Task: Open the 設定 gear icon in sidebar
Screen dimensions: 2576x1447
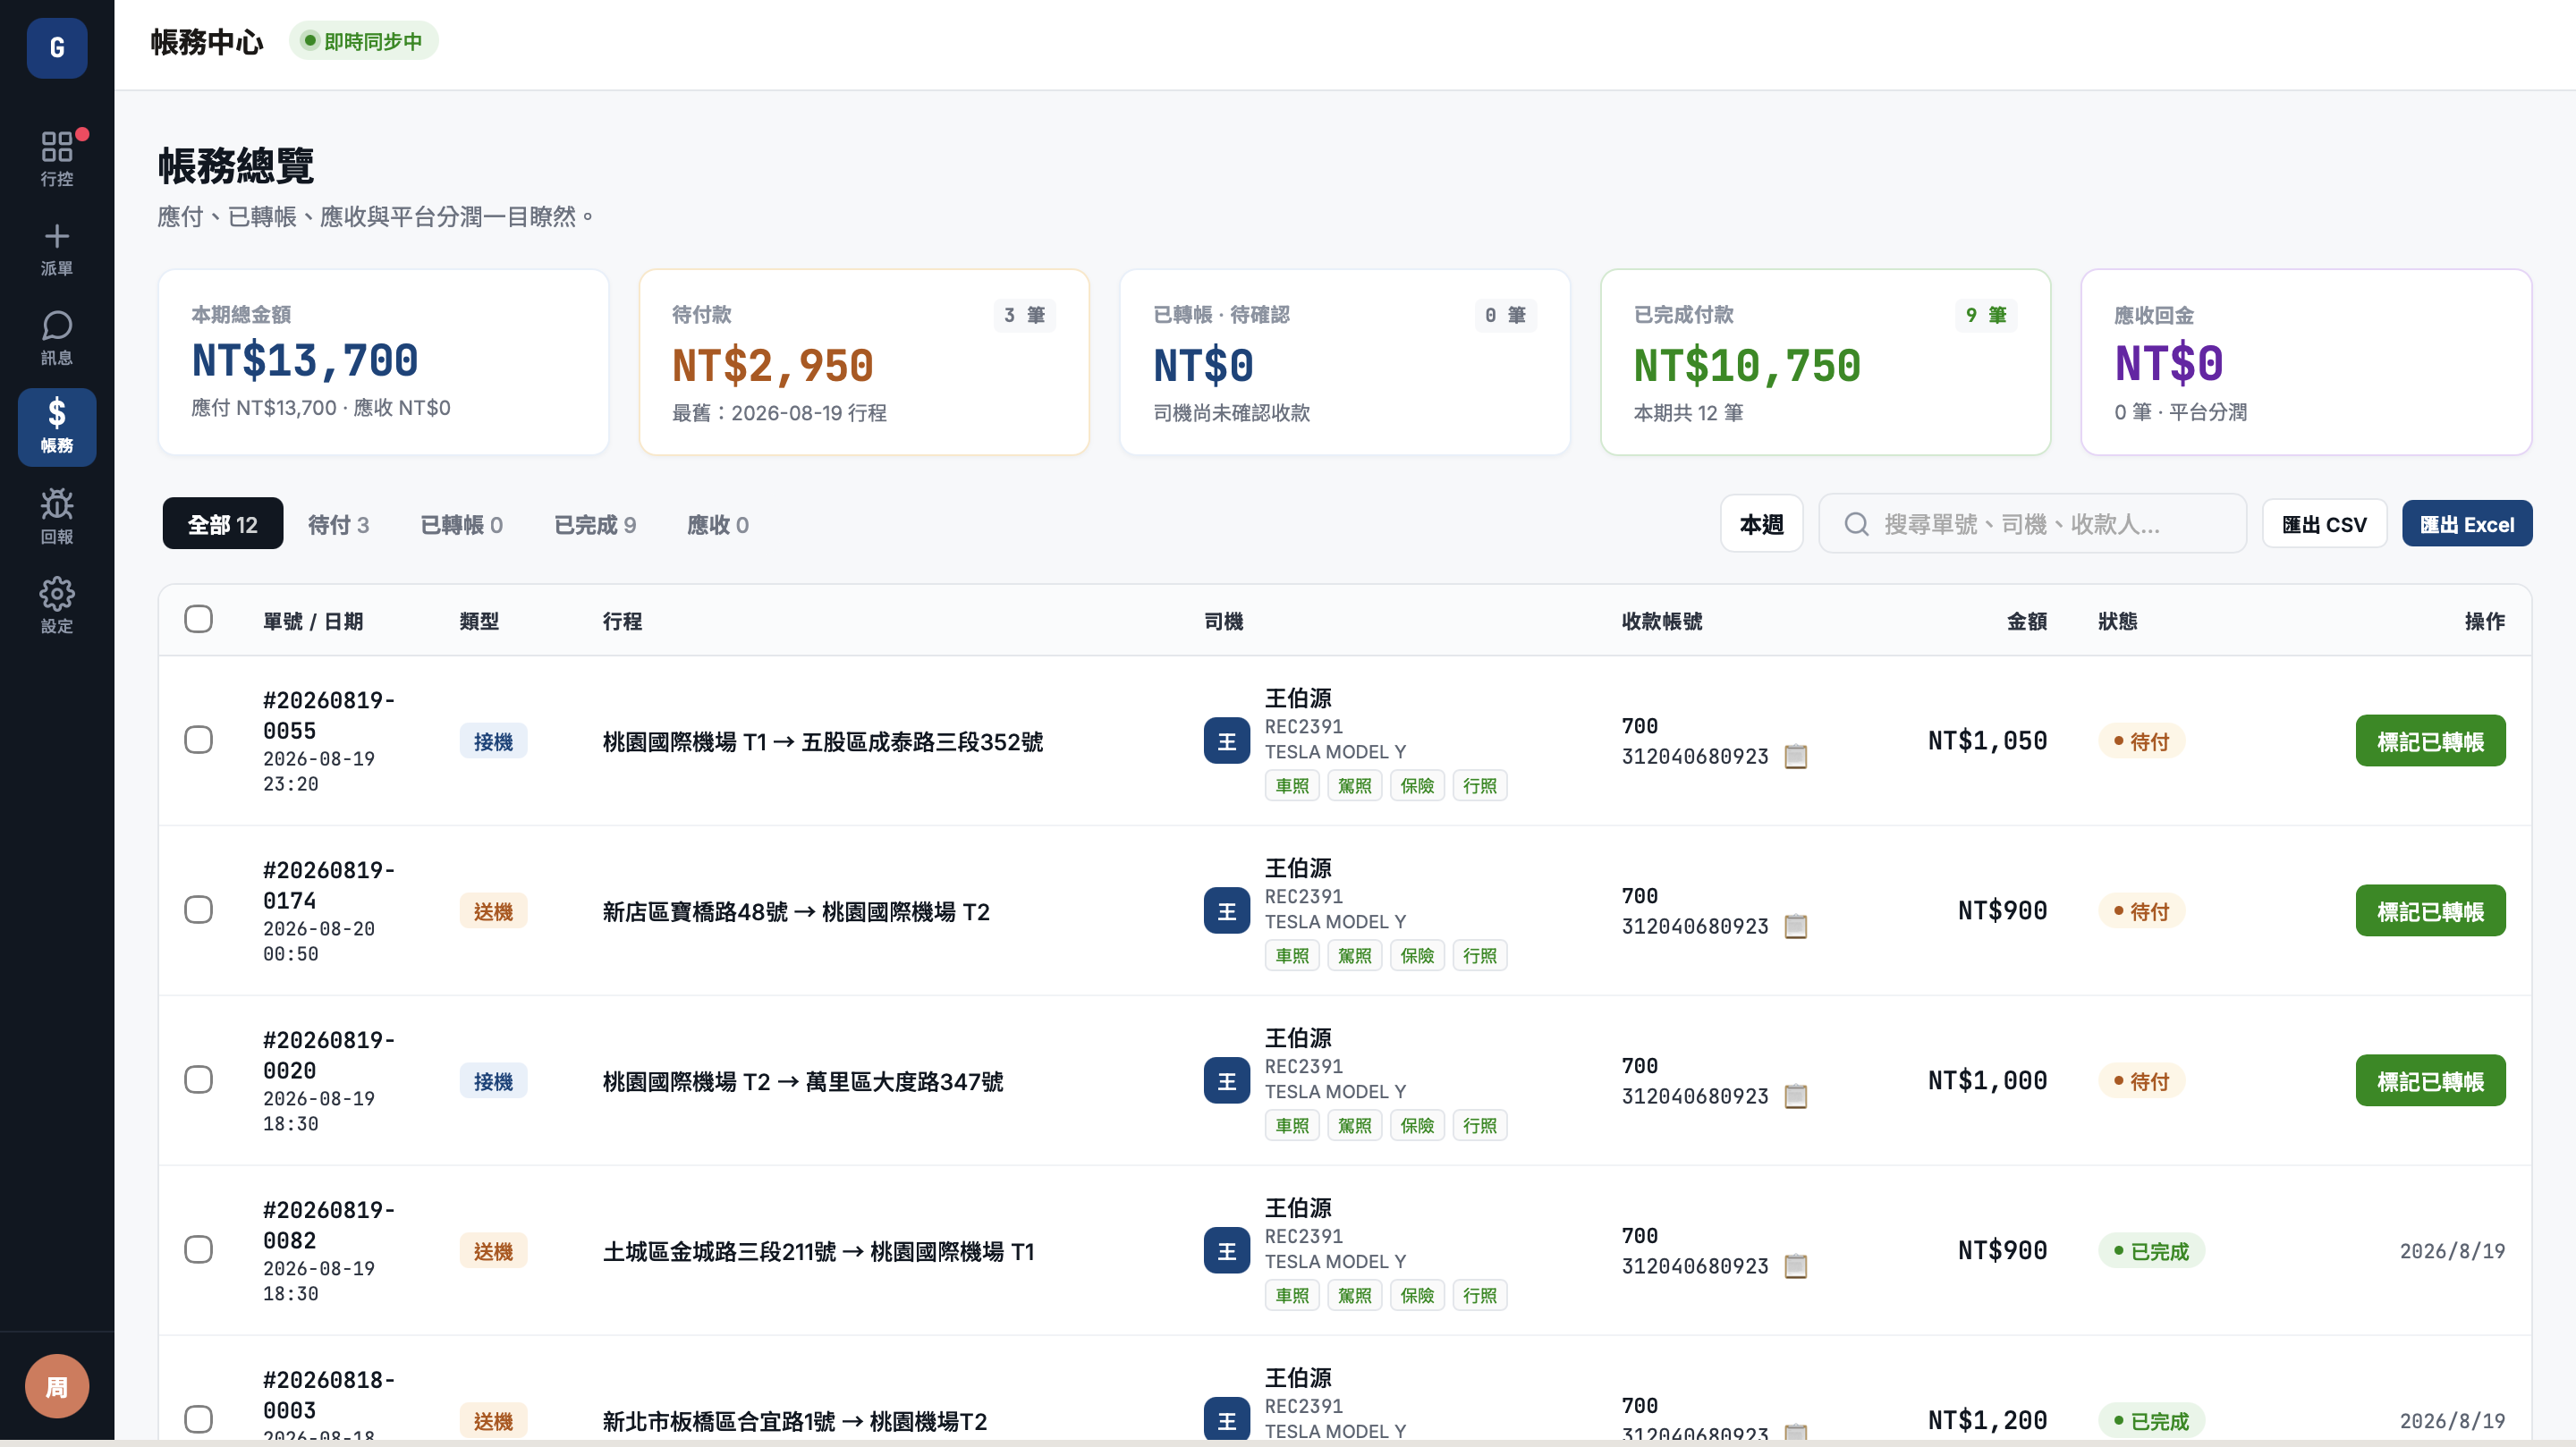Action: [x=57, y=606]
